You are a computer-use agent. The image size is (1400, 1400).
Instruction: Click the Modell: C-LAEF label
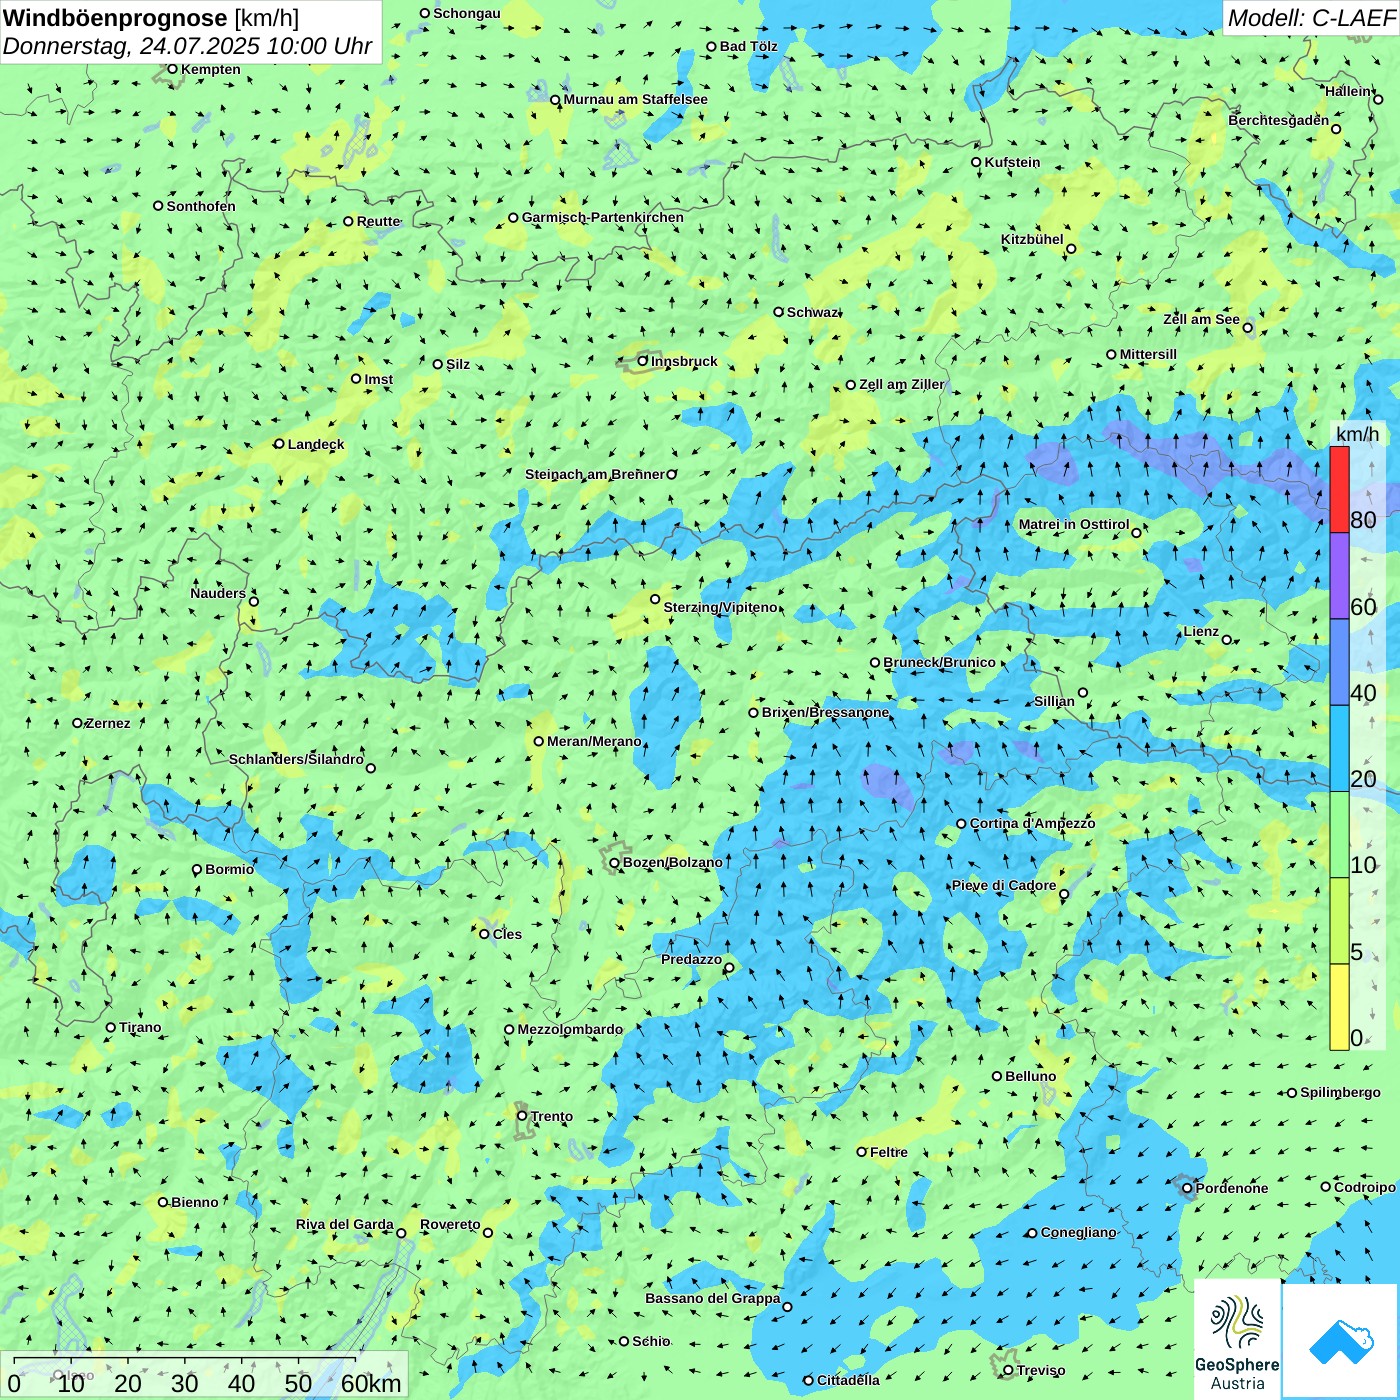(1311, 18)
